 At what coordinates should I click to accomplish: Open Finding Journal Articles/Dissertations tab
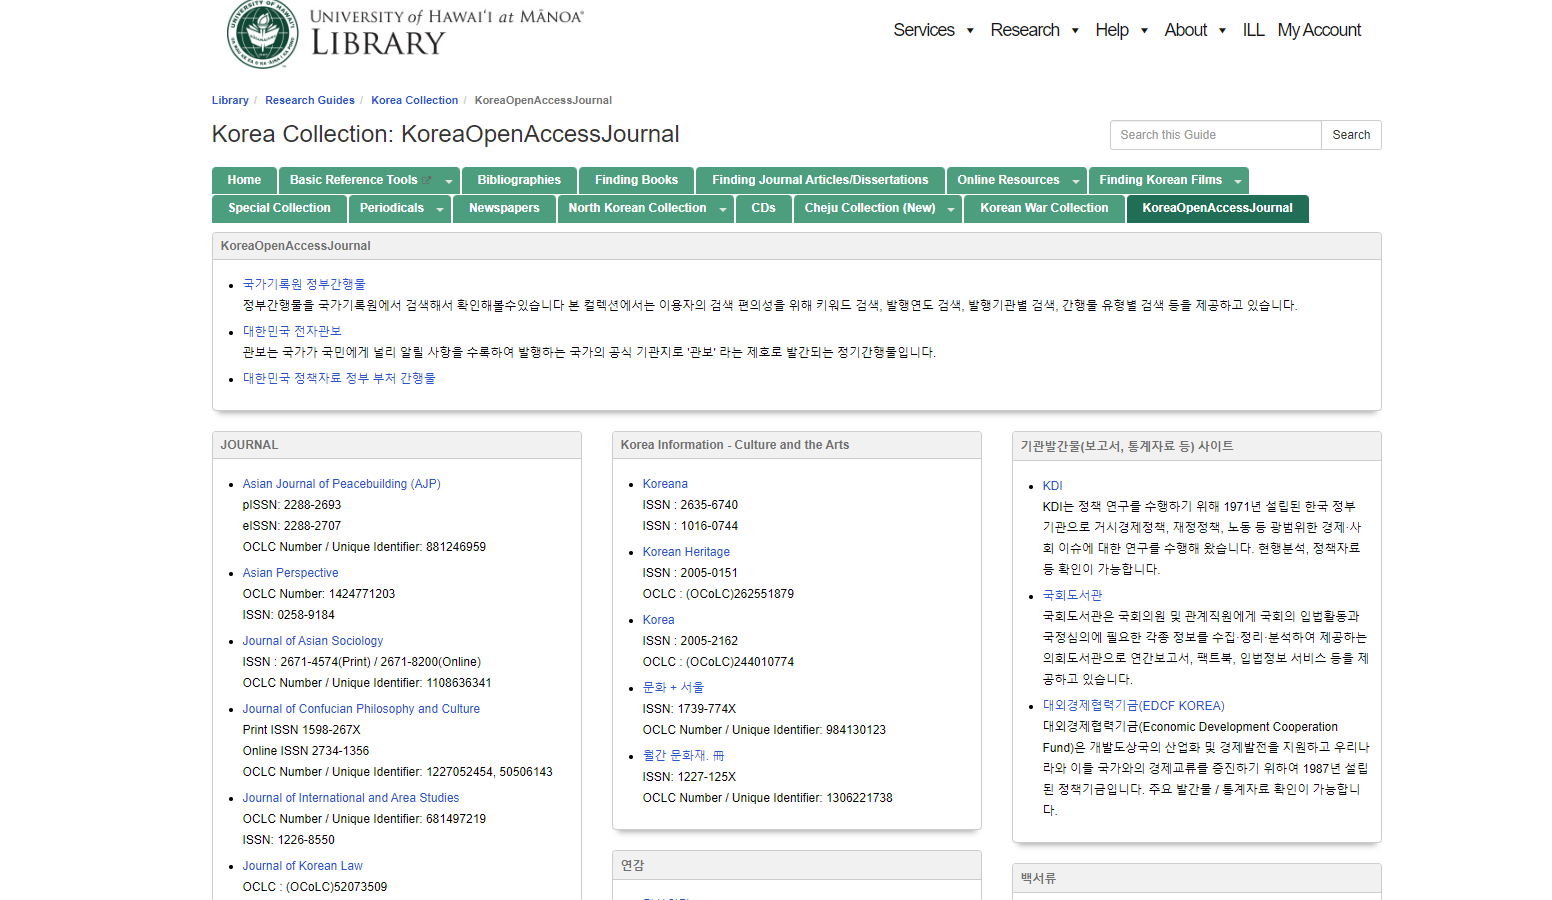[x=820, y=180]
